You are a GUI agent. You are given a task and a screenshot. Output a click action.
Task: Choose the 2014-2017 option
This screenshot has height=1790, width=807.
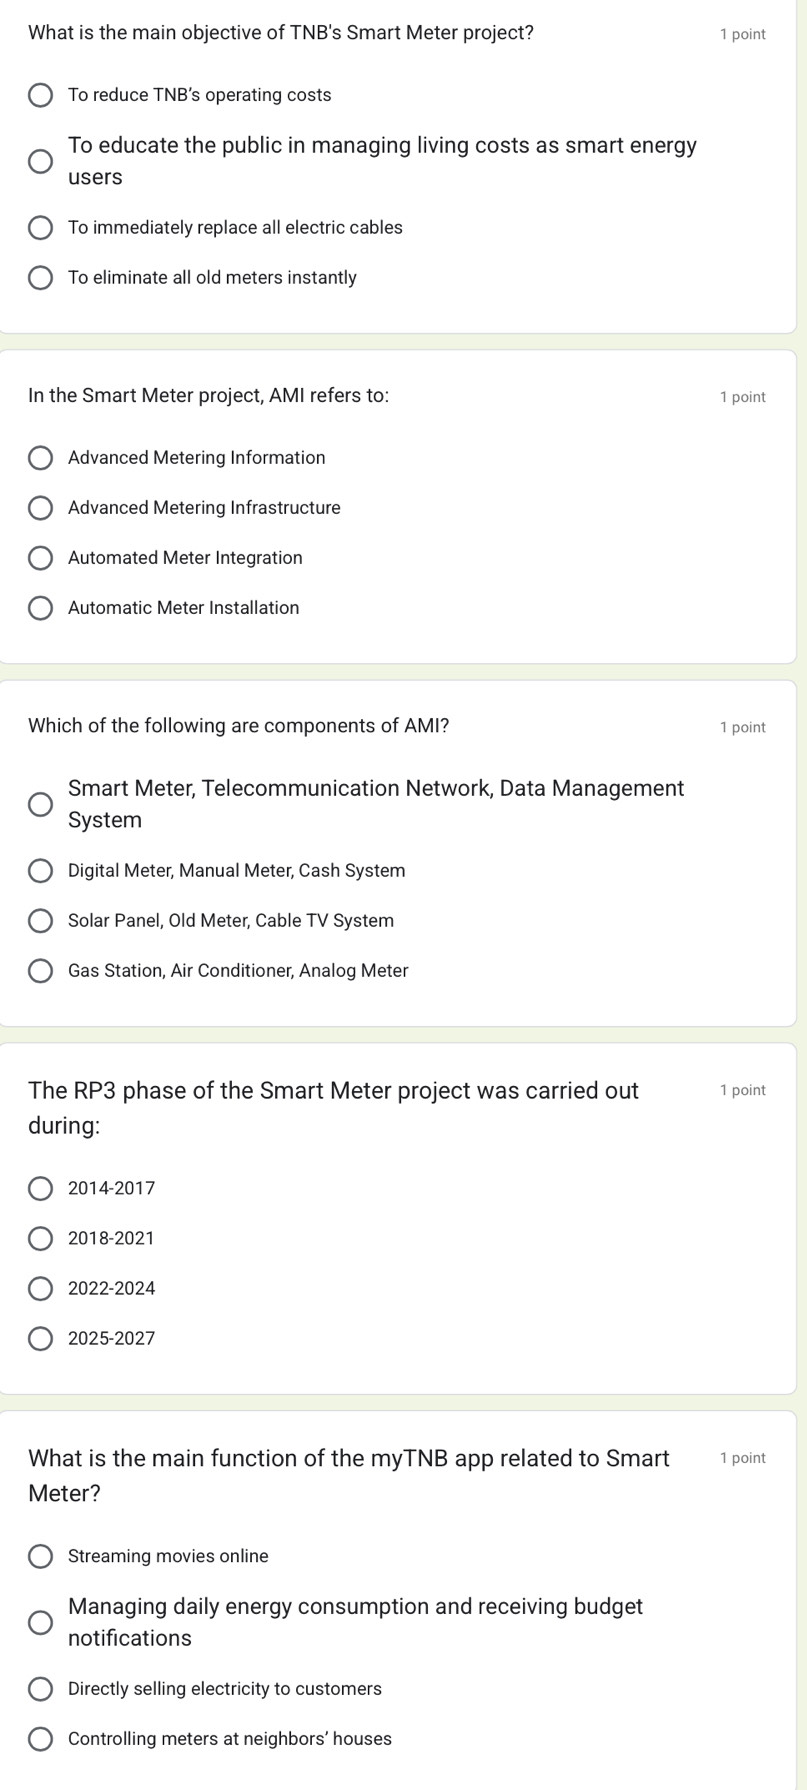[40, 1189]
